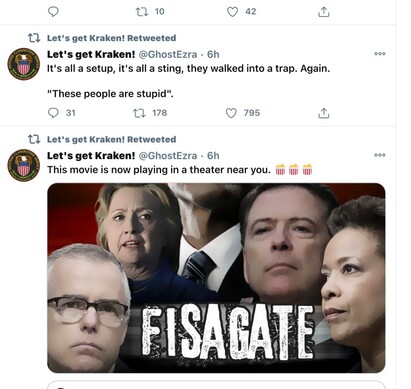Open avatar of the "It's all a setup" tweet
411x389 pixels.
click(24, 64)
